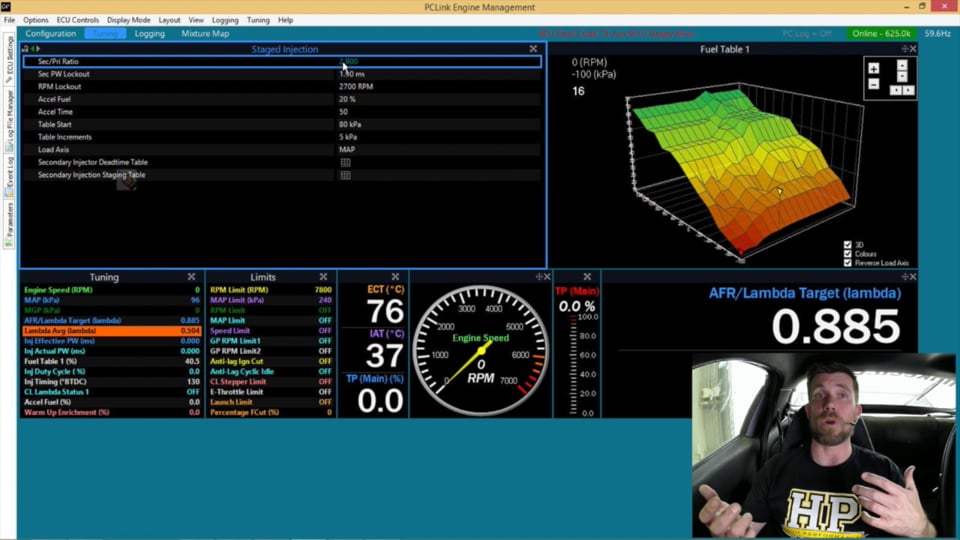Close the Tuning values panel

192,277
